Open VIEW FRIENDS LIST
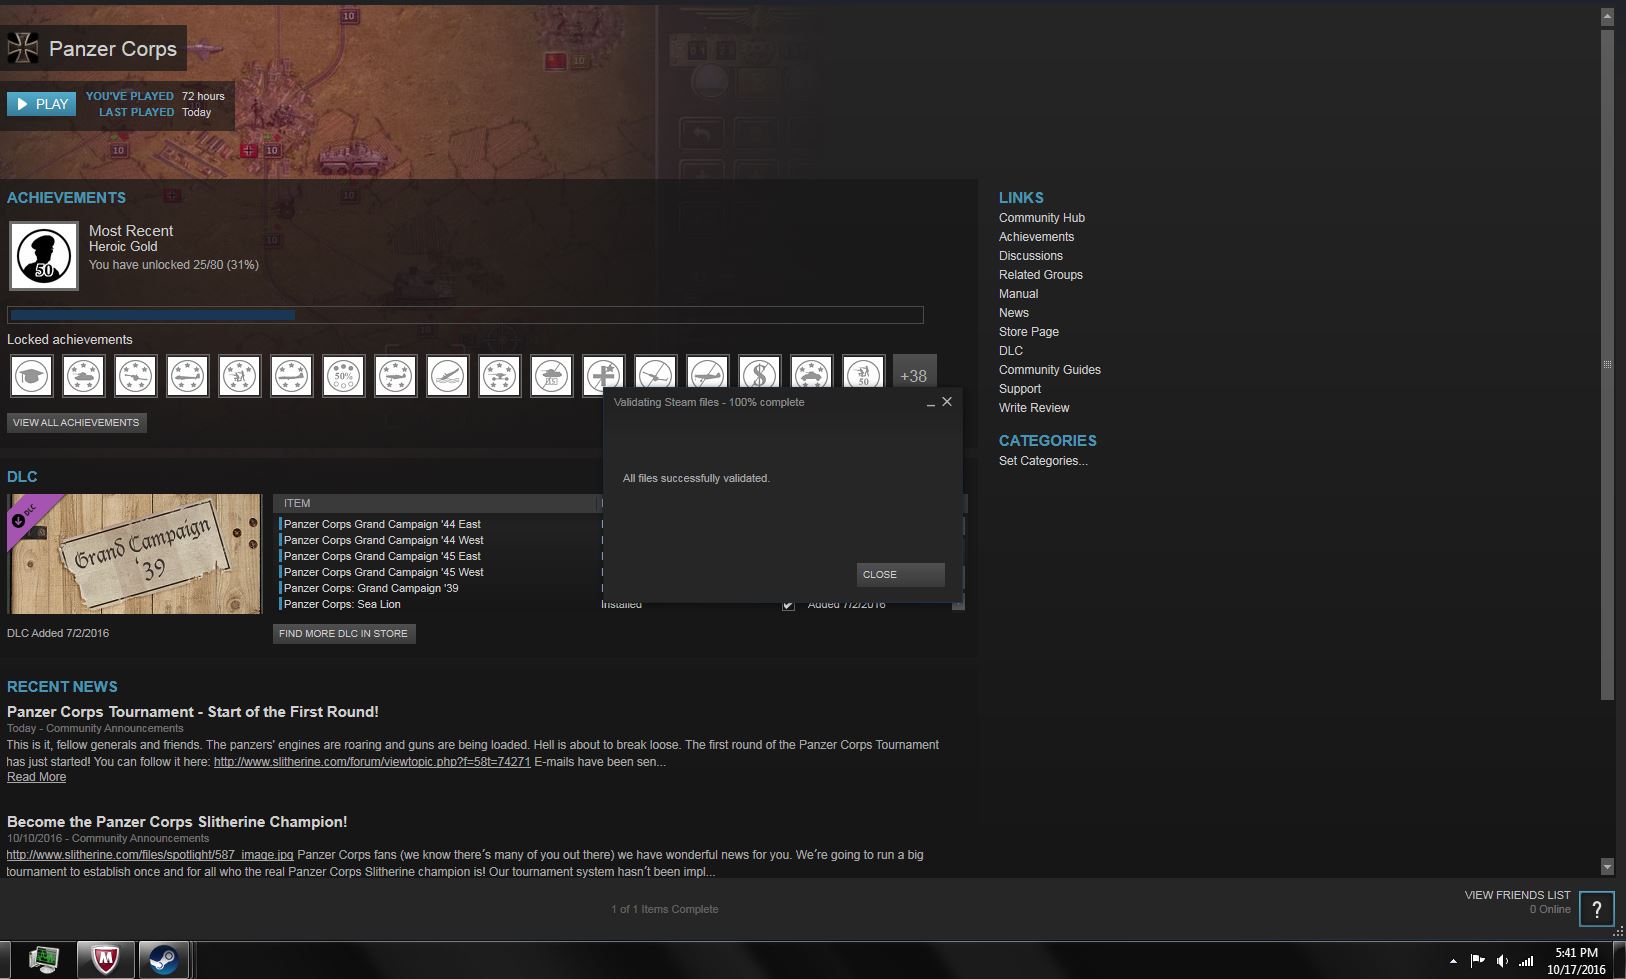The image size is (1626, 979). (x=1517, y=895)
